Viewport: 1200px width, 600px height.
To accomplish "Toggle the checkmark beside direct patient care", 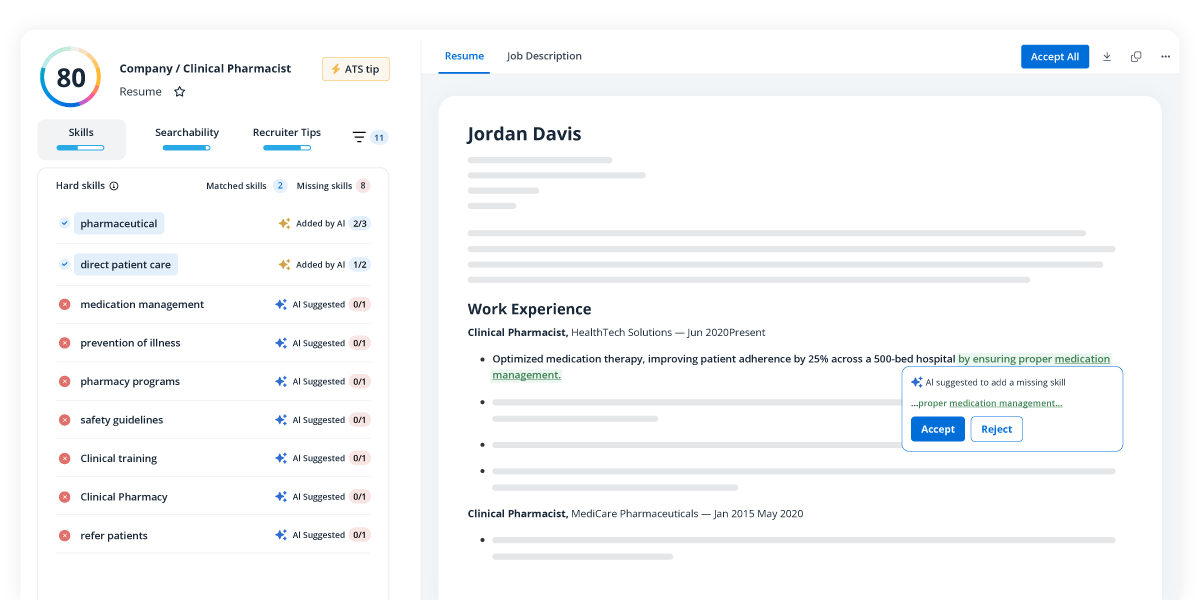I will coord(65,265).
